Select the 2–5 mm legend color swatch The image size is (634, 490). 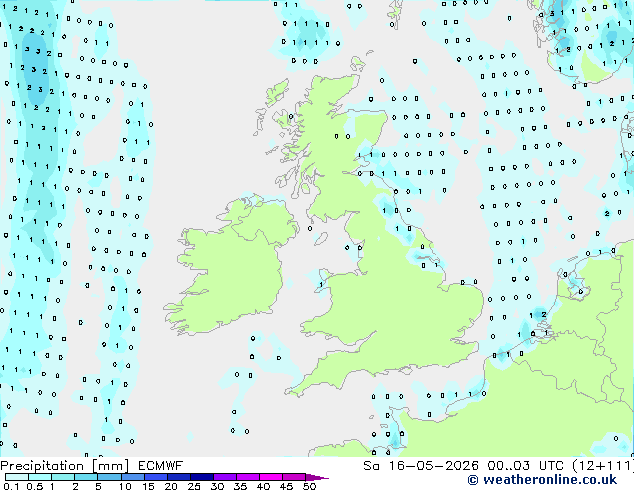pos(86,477)
